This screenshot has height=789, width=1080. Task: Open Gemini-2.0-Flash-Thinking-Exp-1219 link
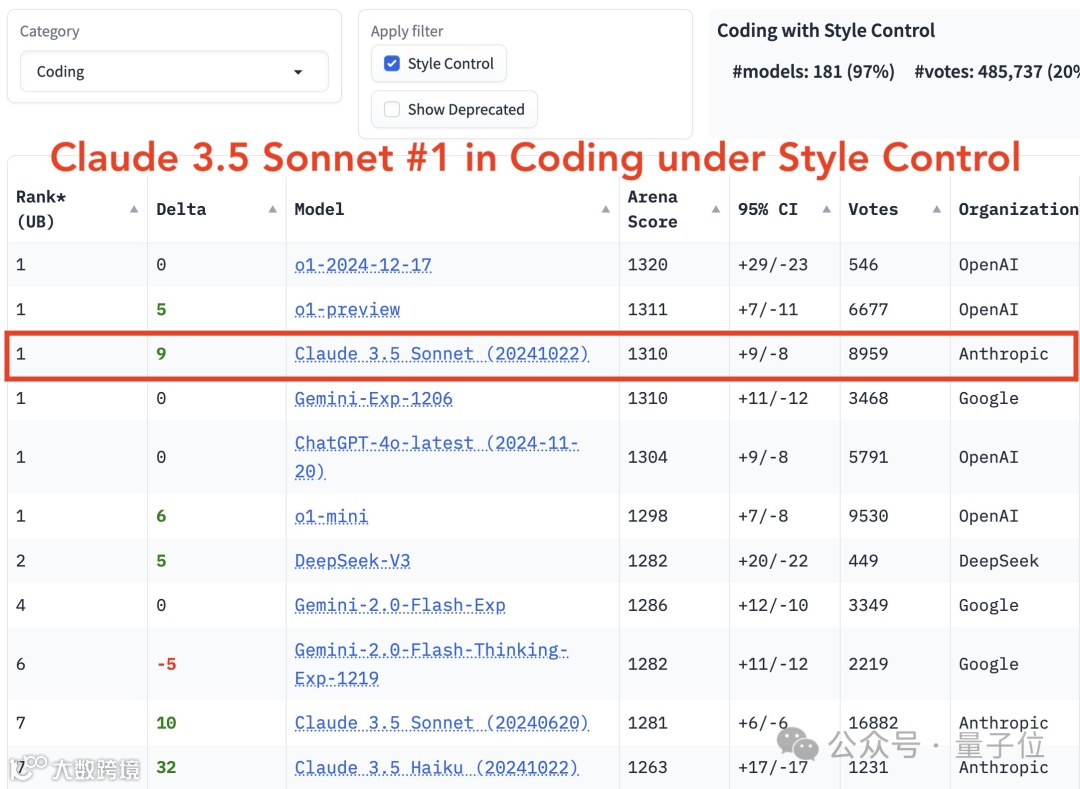[x=431, y=664]
